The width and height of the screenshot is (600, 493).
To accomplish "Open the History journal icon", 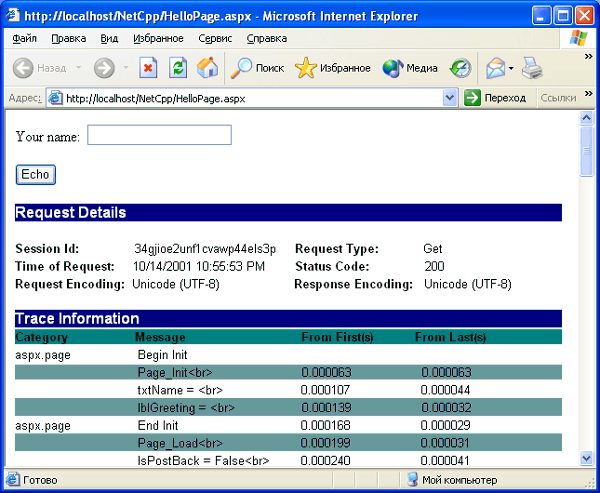I will tap(460, 68).
